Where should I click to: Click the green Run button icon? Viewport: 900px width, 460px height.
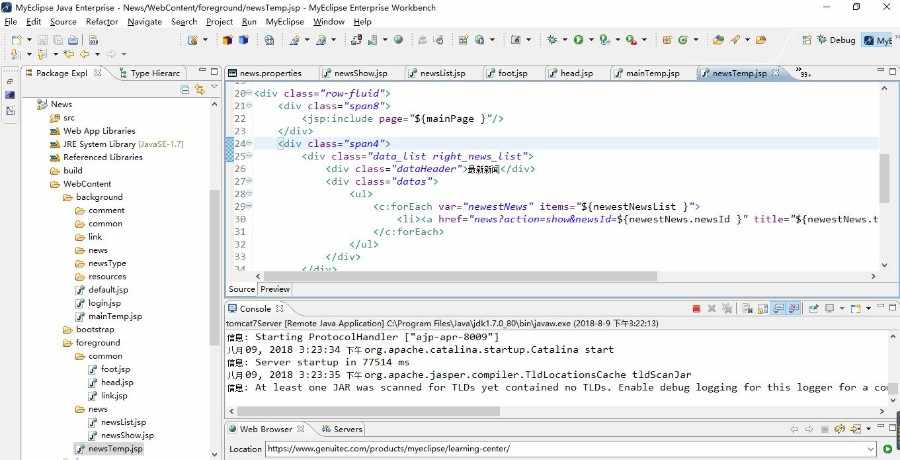pyautogui.click(x=578, y=40)
